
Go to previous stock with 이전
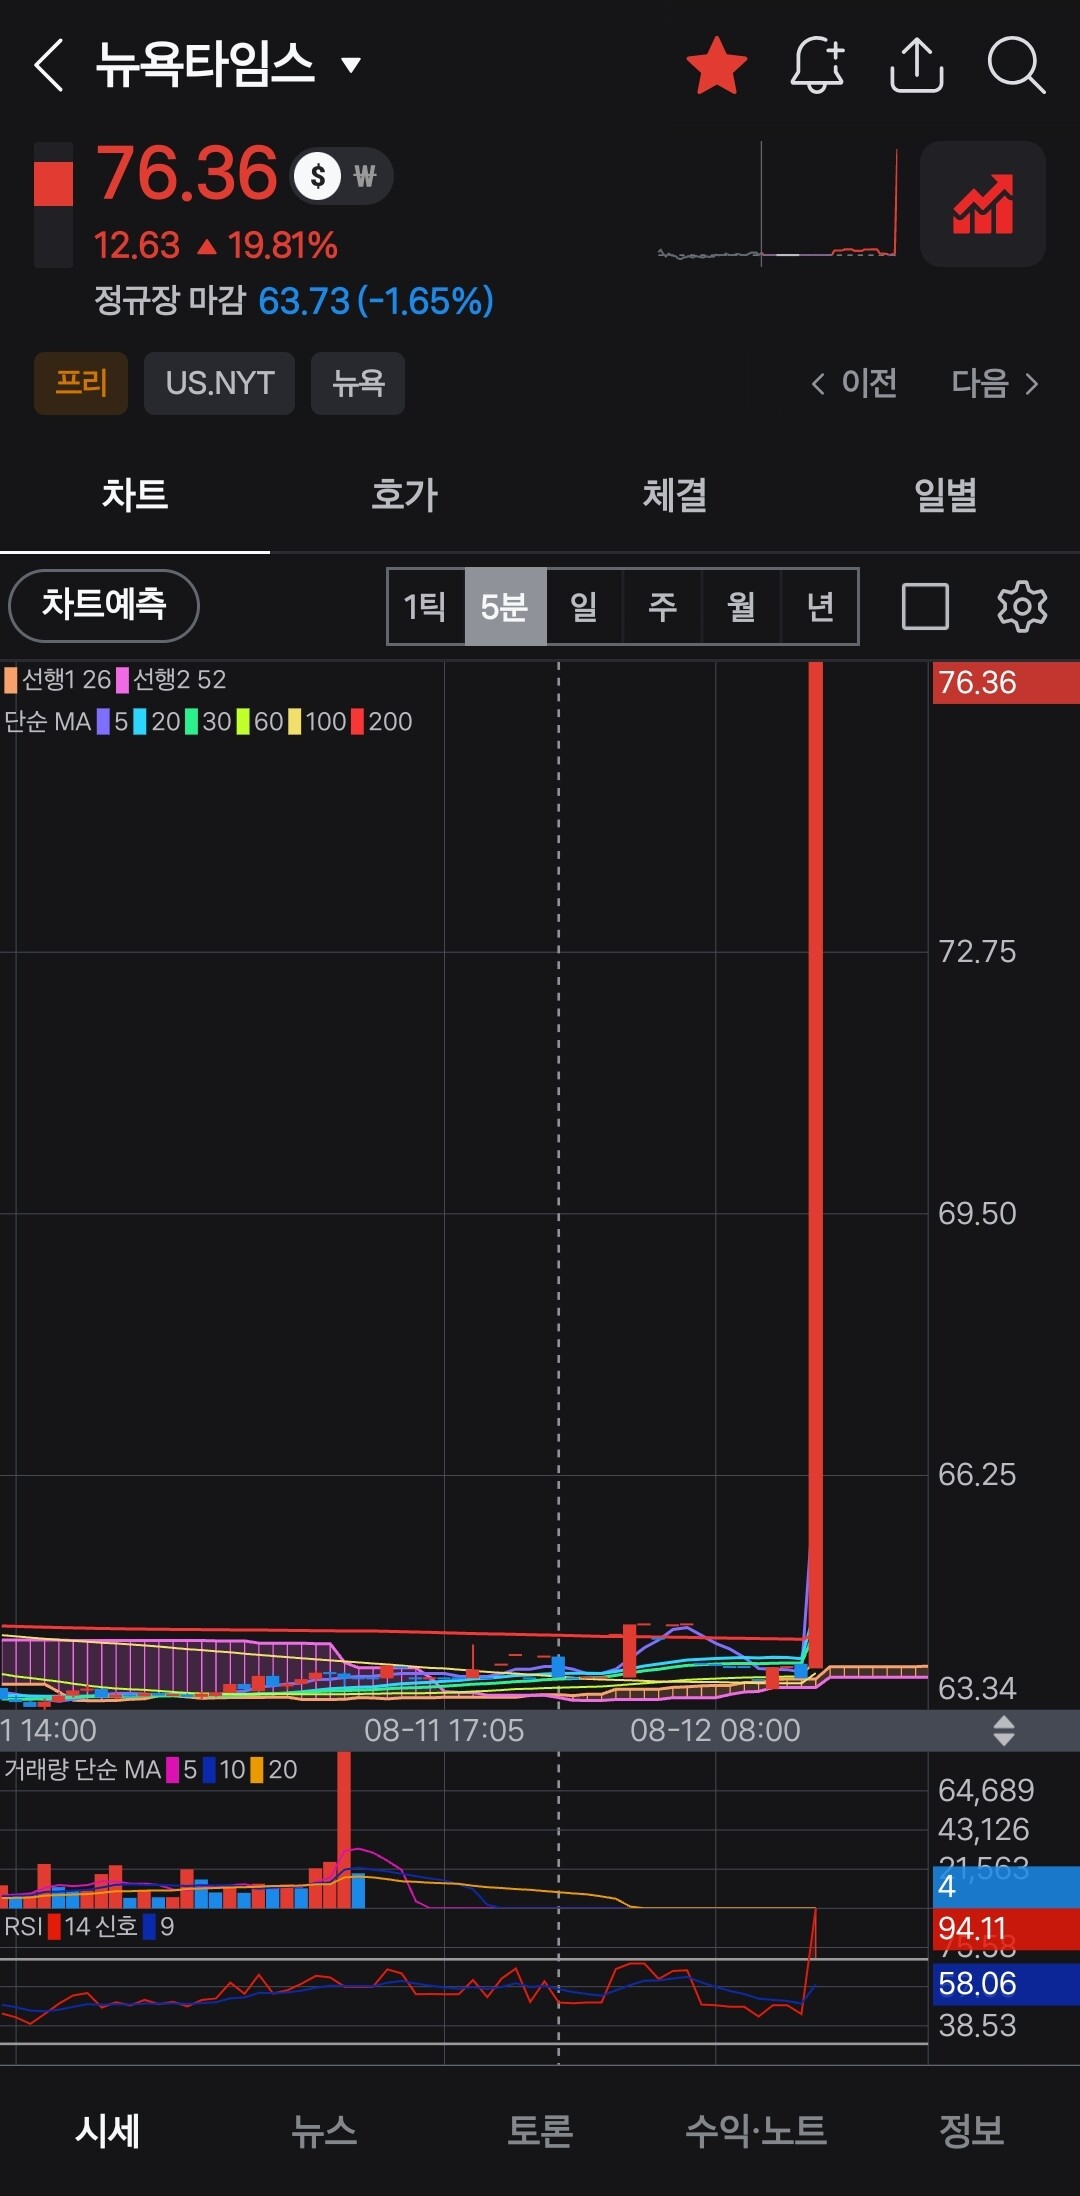click(854, 383)
